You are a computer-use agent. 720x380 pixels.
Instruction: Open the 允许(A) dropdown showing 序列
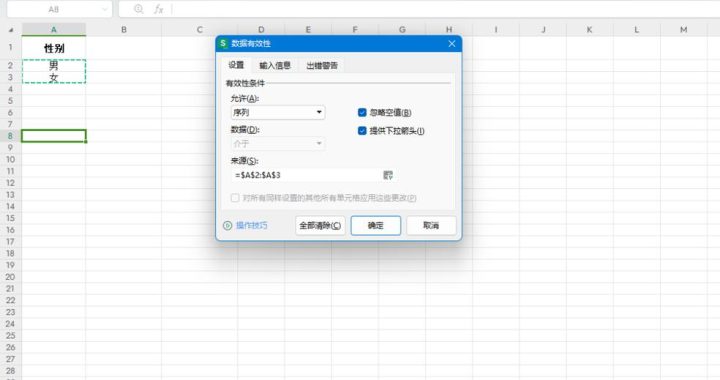pyautogui.click(x=278, y=112)
